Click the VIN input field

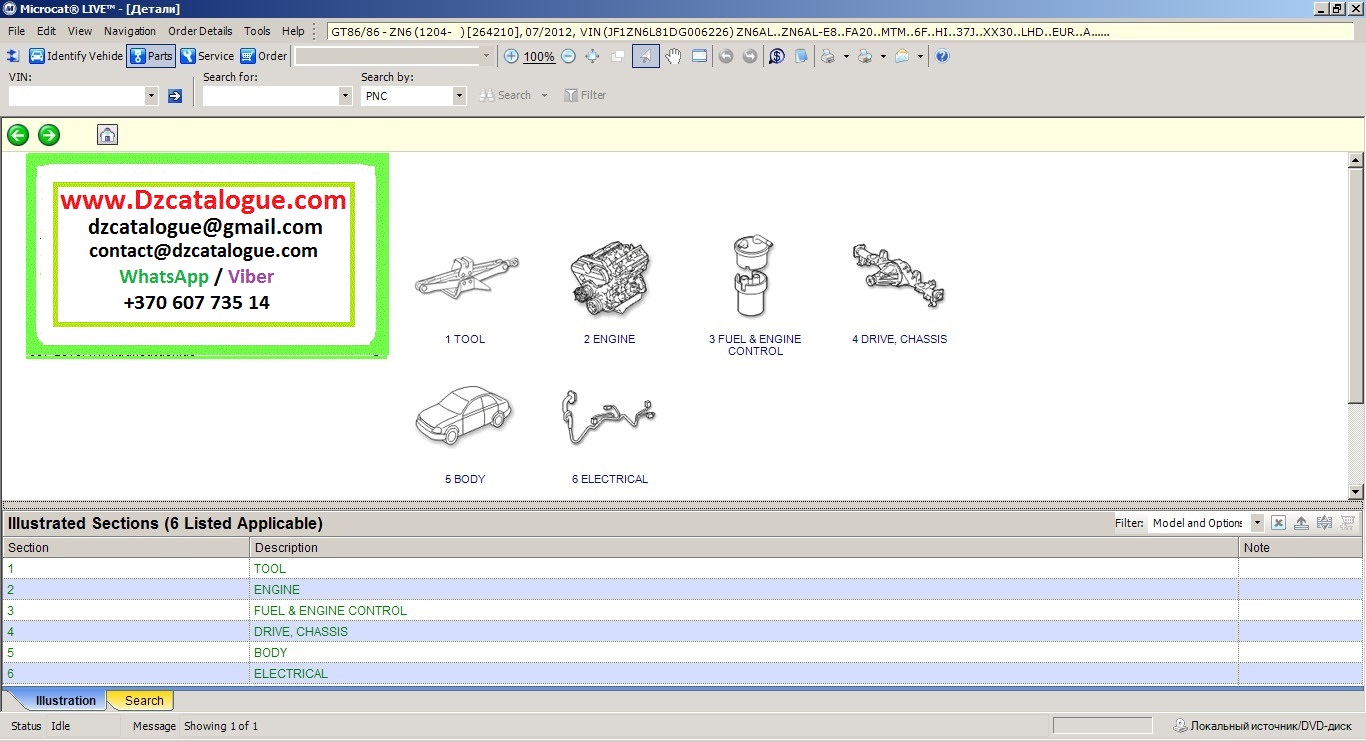coord(77,96)
